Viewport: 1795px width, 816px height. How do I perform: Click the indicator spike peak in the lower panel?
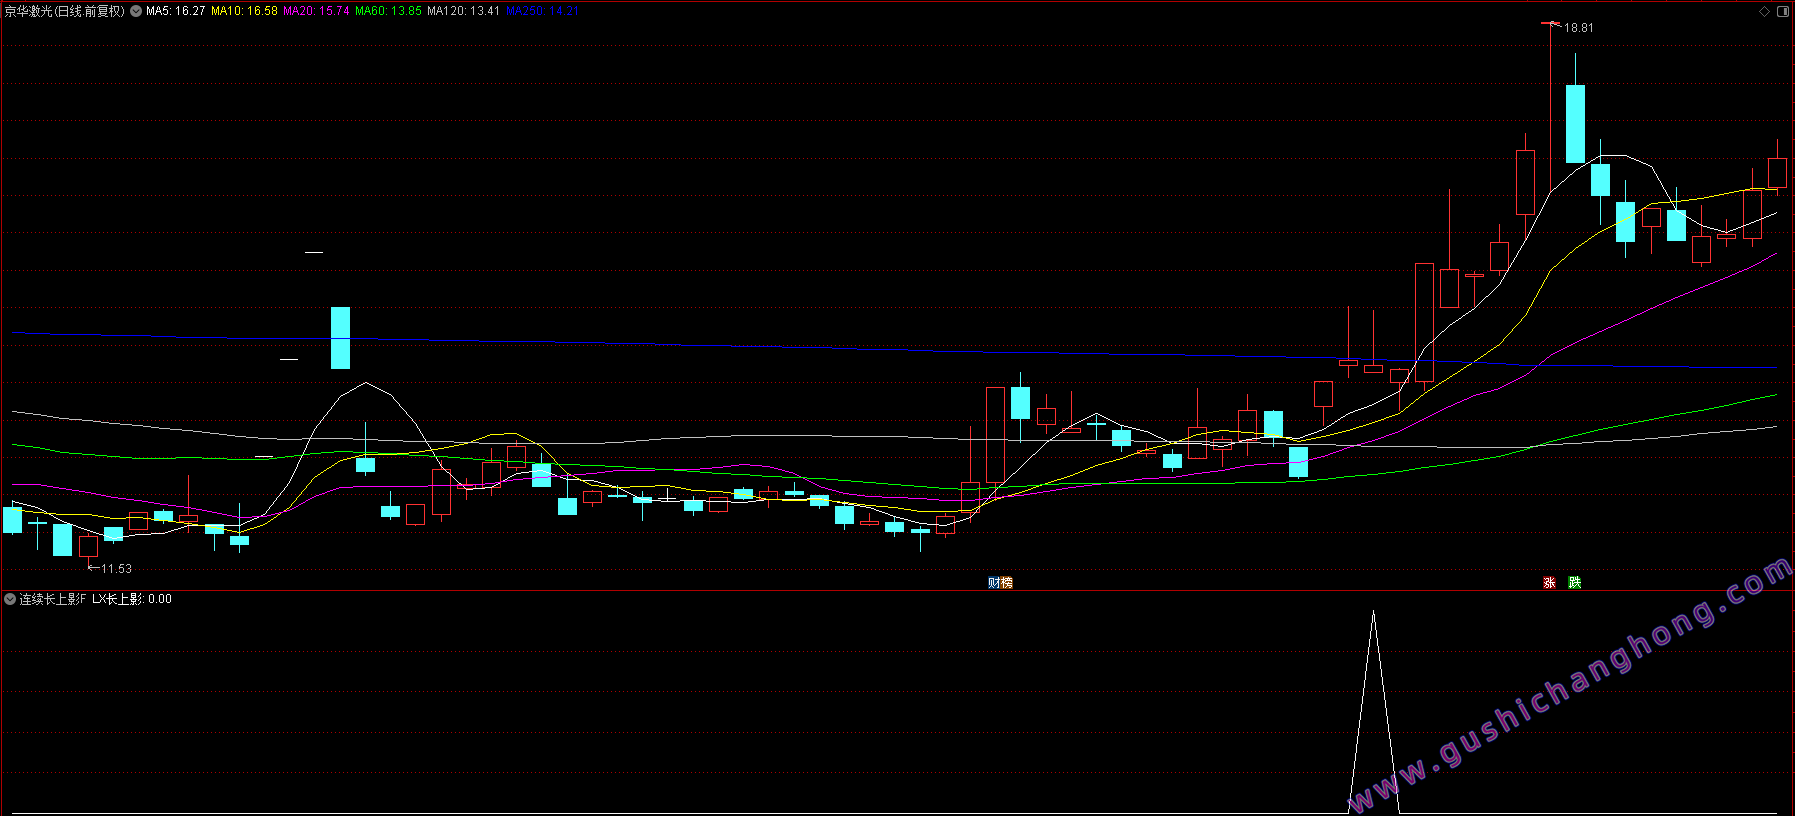(1373, 612)
